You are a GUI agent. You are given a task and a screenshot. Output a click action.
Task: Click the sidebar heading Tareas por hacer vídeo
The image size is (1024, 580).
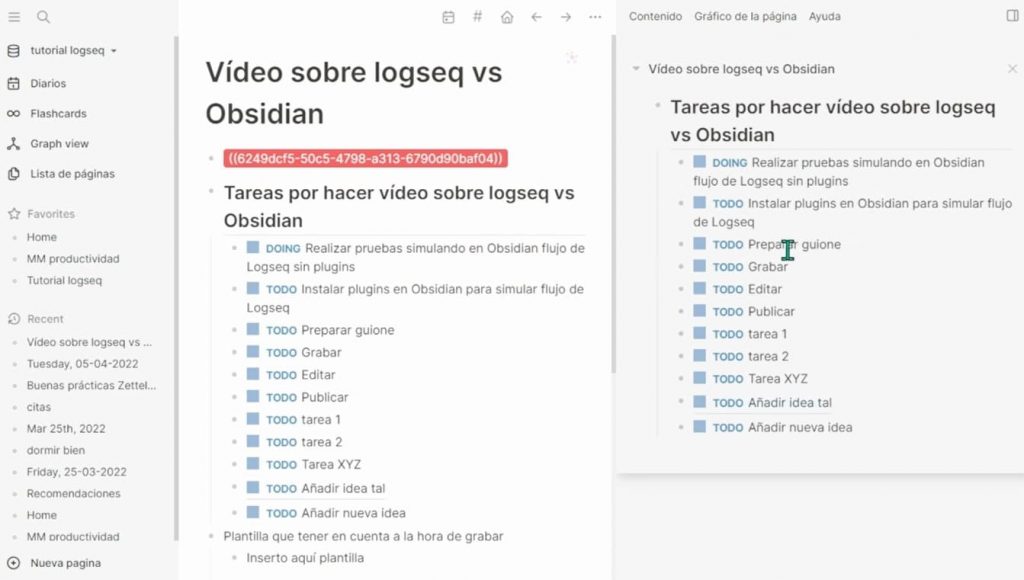tap(833, 121)
